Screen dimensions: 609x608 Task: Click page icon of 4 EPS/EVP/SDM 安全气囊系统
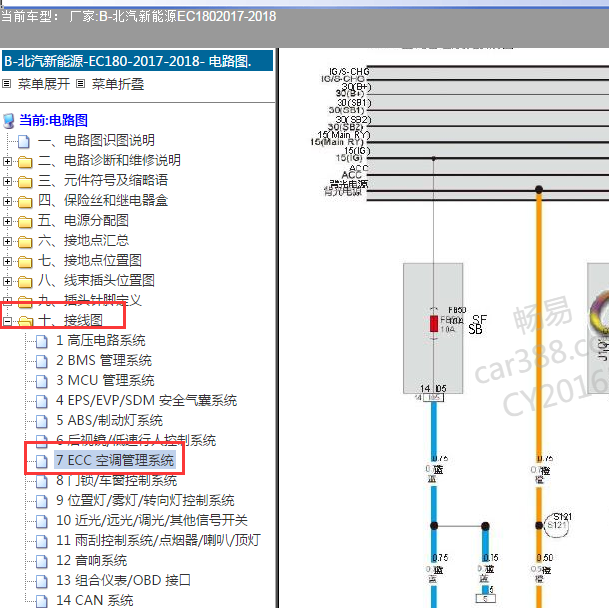[42, 401]
